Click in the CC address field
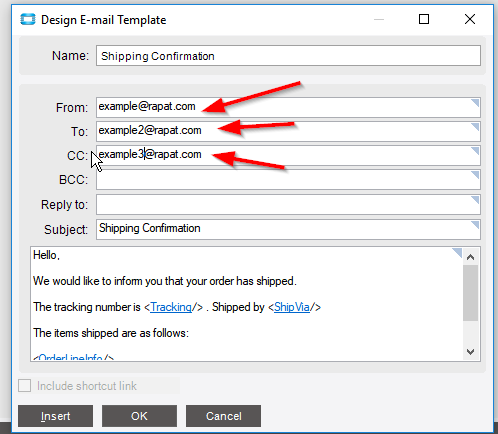Screen dimensions: 498x434 point(288,155)
